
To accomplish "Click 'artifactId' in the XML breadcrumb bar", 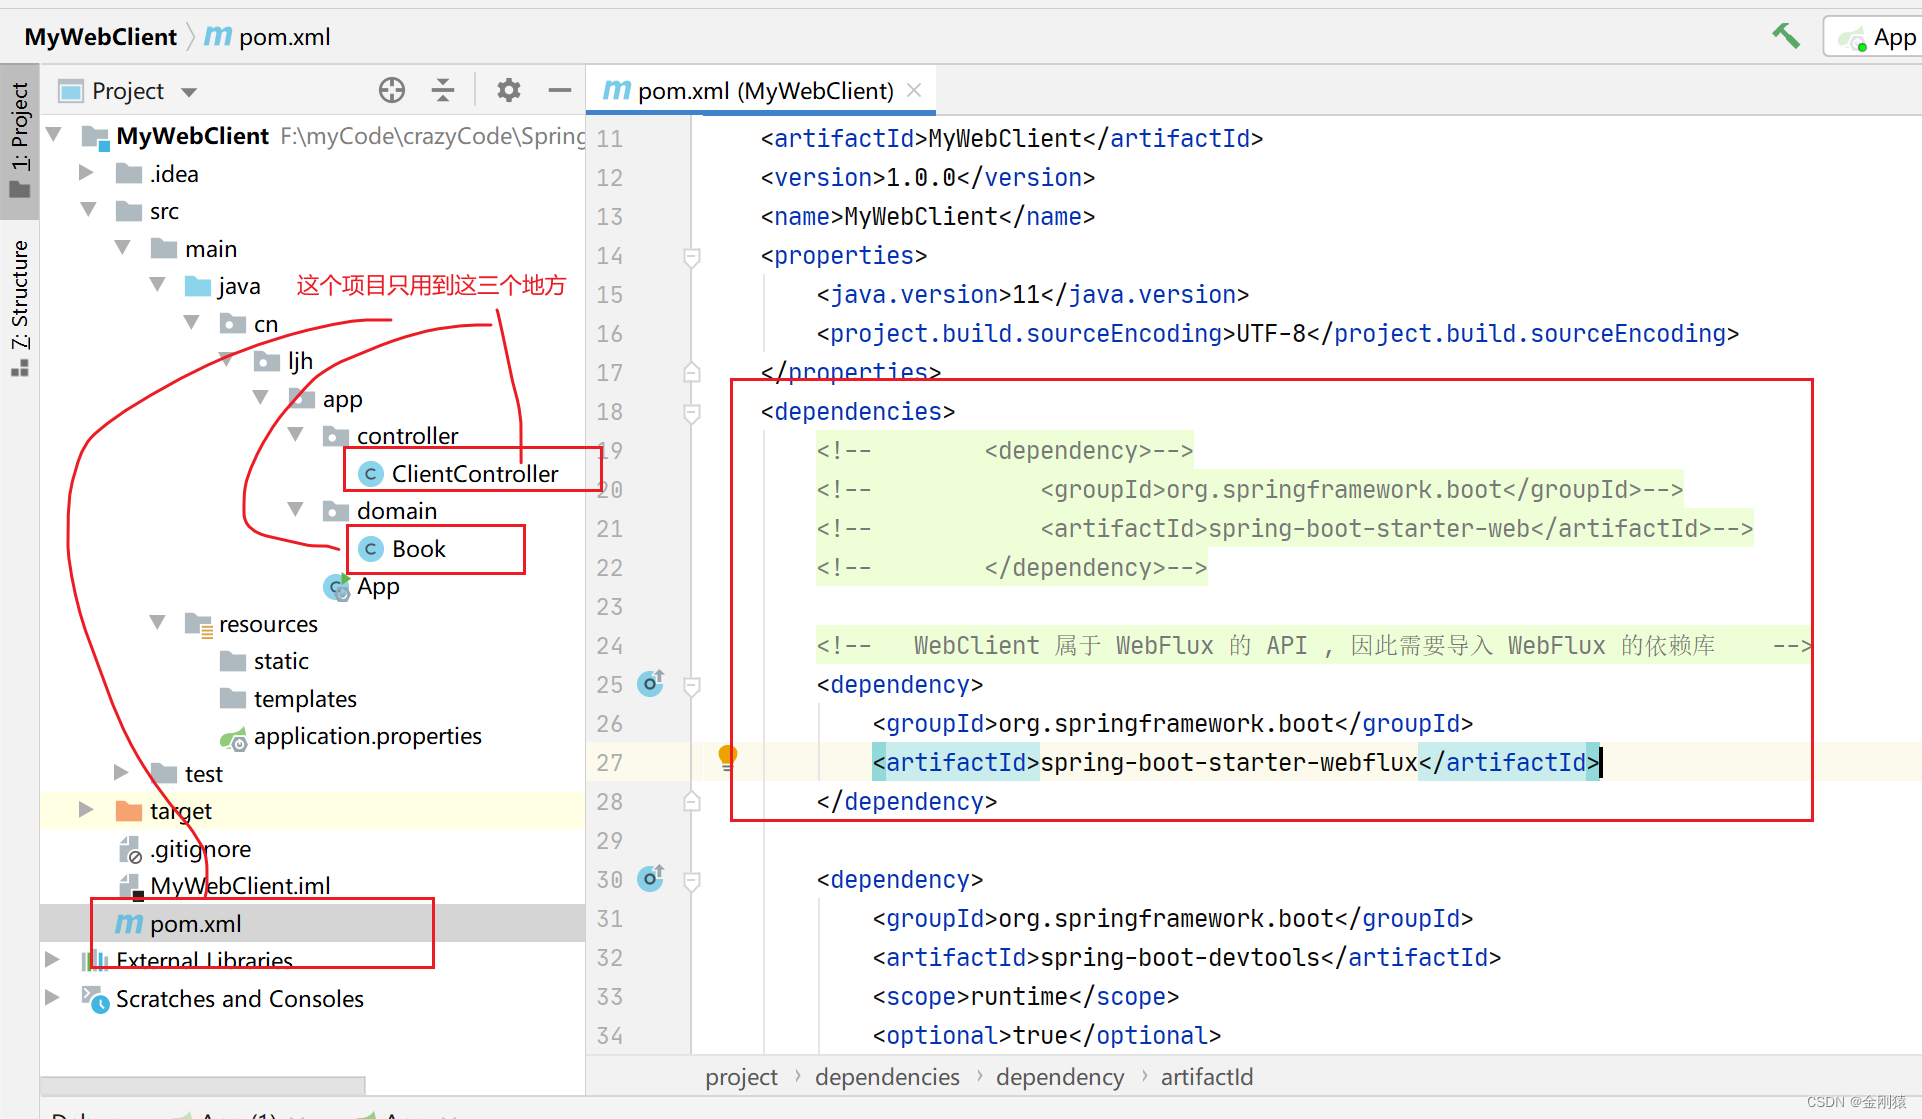I will pyautogui.click(x=1206, y=1077).
